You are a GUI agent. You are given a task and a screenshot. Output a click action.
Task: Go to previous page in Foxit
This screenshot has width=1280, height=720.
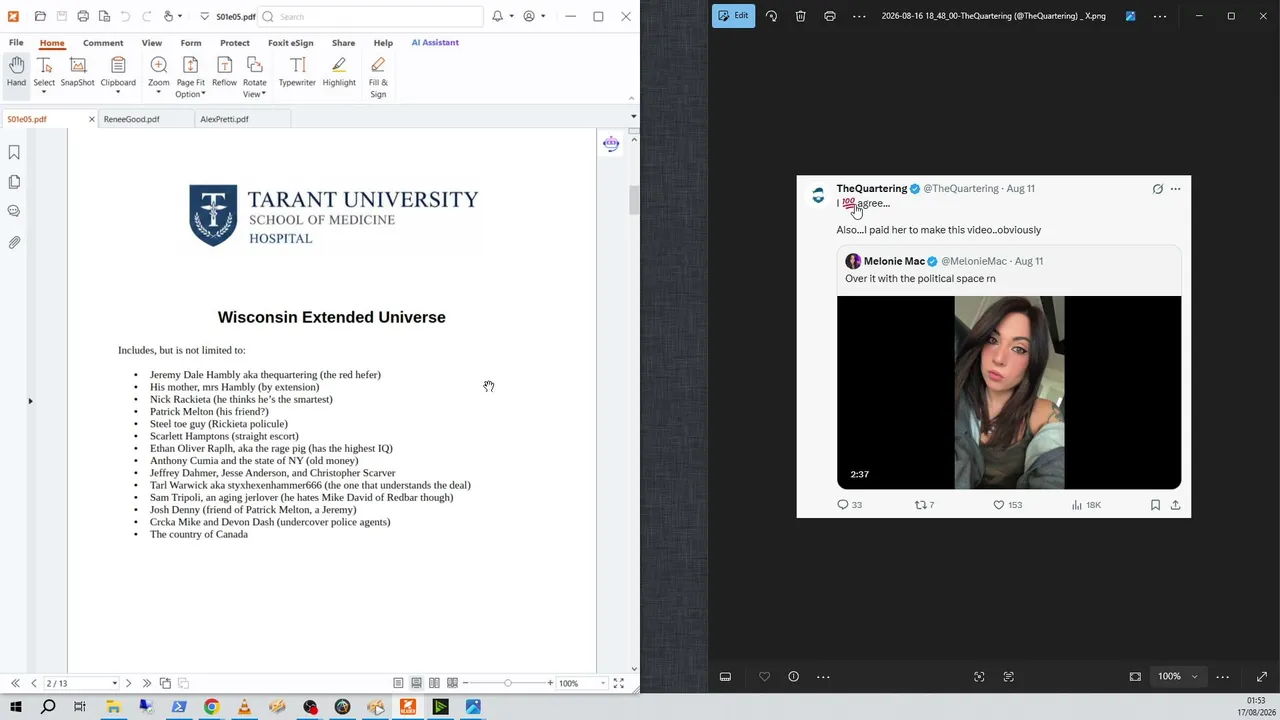tap(34, 683)
